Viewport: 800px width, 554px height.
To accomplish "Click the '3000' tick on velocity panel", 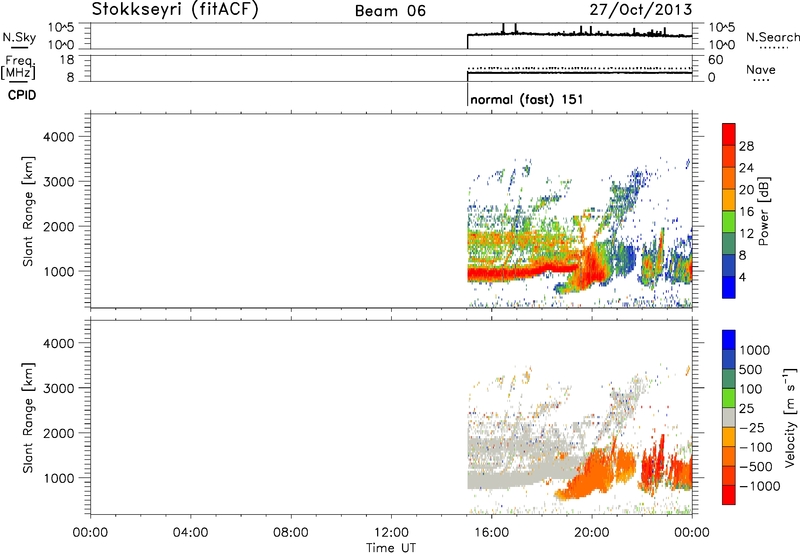I will point(59,388).
